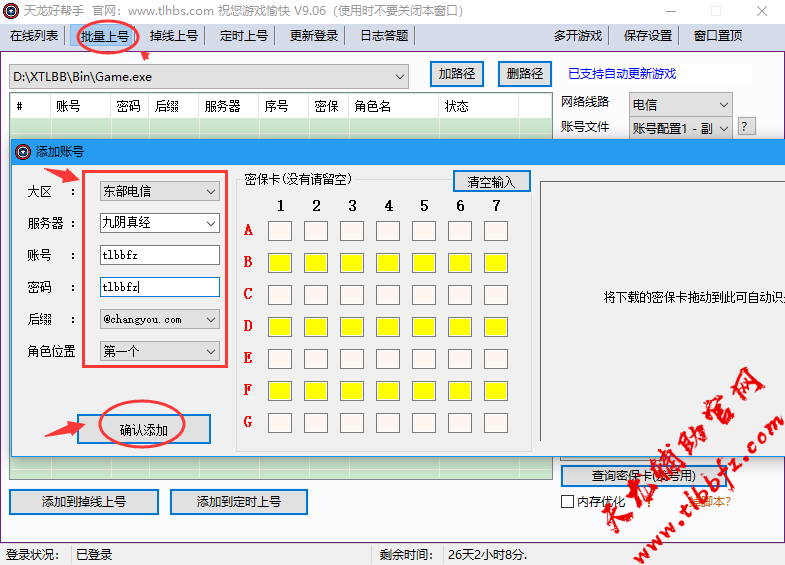Click security card cell E3
785x565 pixels.
(352, 359)
